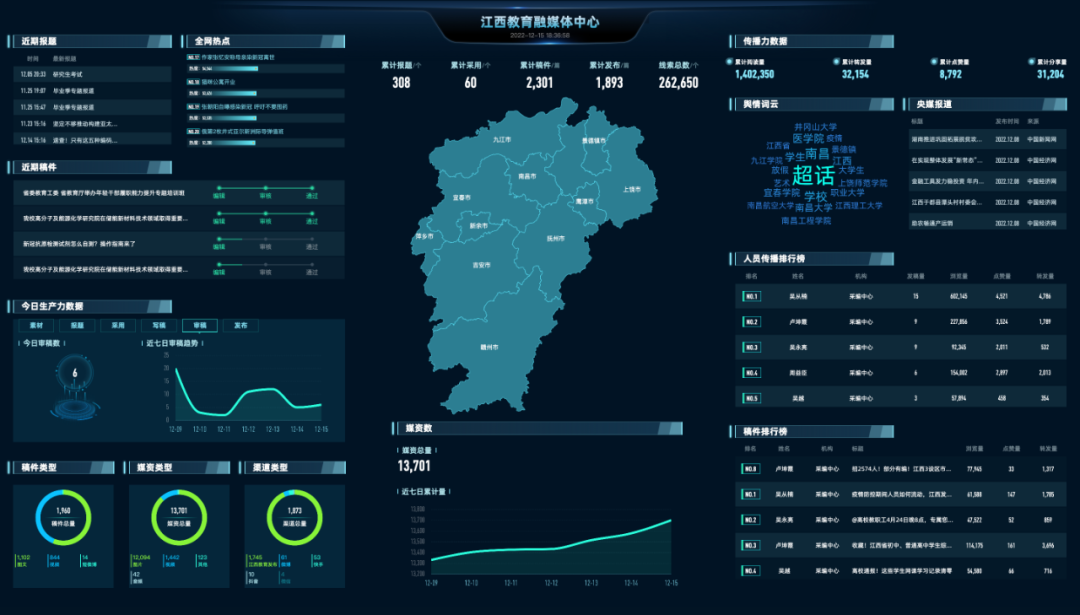1080x615 pixels.
Task: Select 南昌市 on the map
Action: (x=526, y=176)
